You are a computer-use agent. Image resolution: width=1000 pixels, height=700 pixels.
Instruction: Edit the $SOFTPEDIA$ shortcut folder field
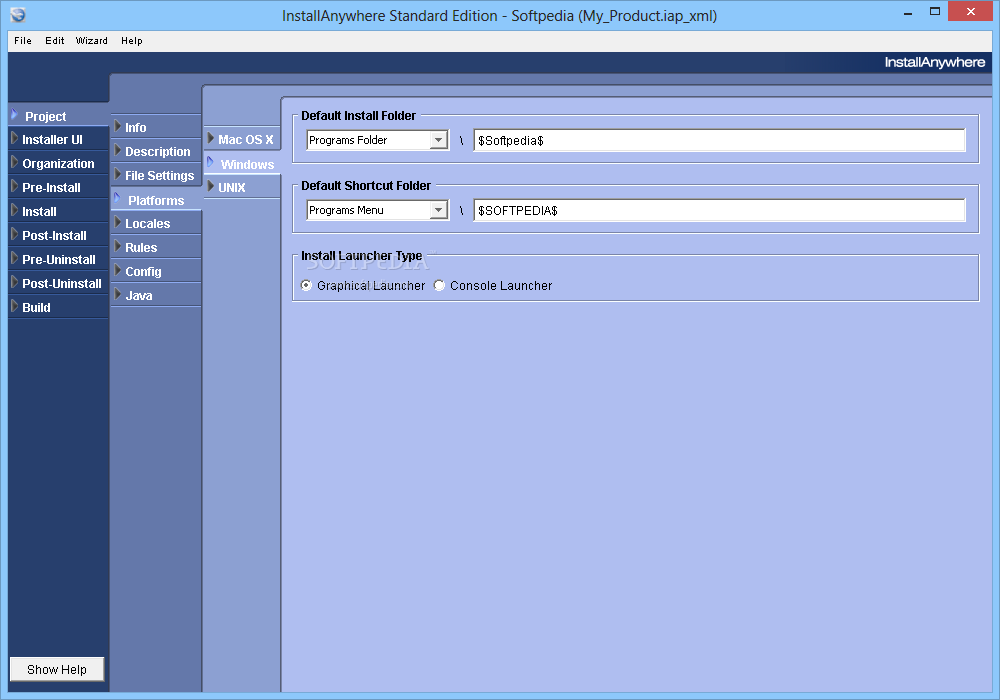point(719,210)
